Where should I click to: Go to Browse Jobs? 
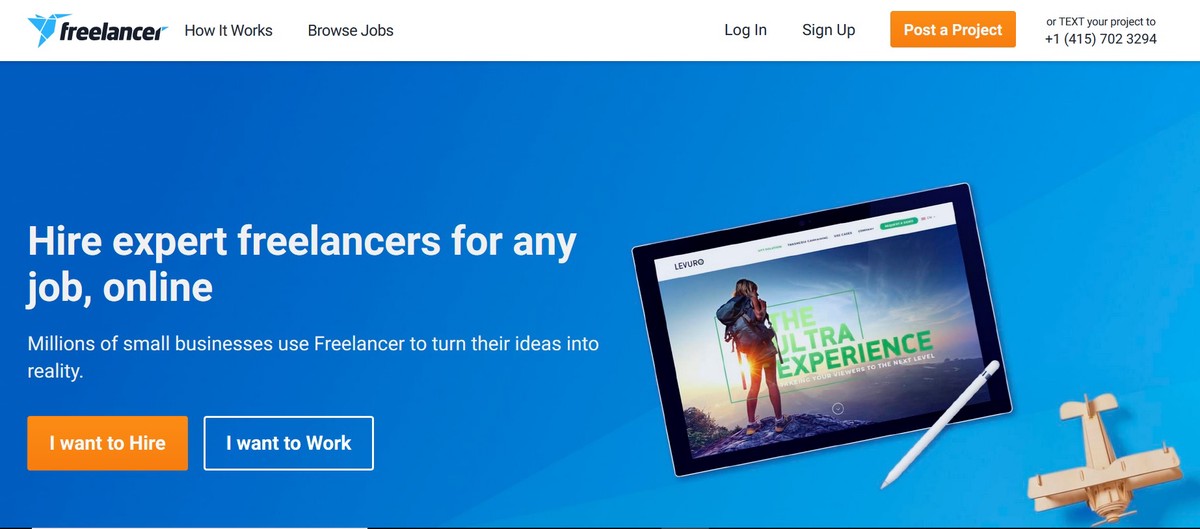pyautogui.click(x=350, y=30)
